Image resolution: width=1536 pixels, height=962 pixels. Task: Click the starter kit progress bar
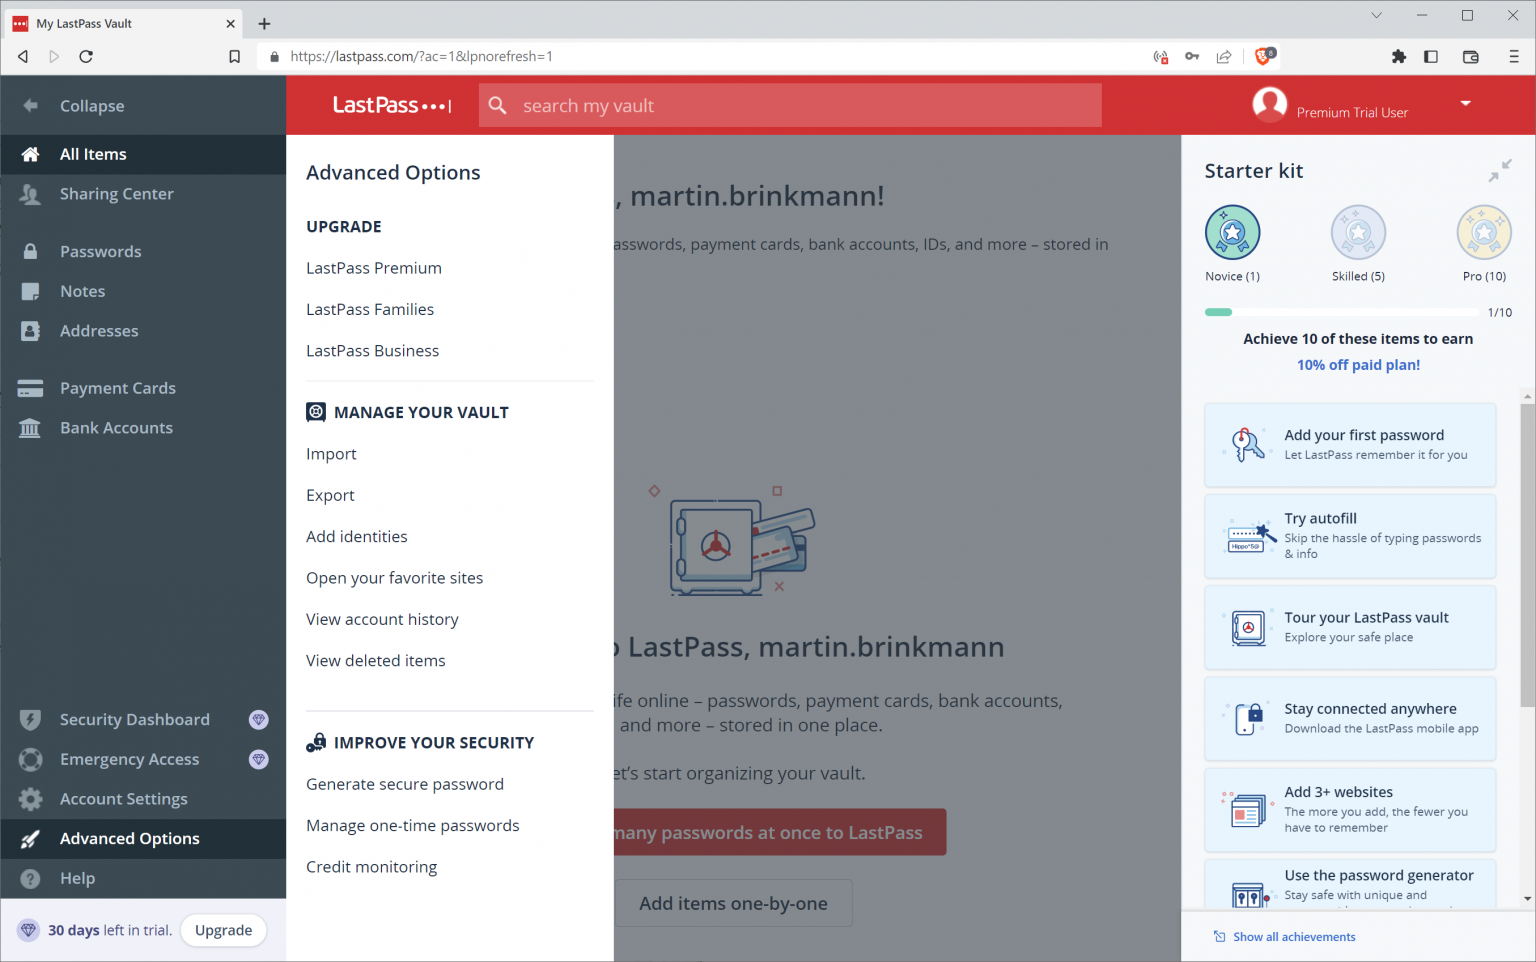pos(1343,312)
